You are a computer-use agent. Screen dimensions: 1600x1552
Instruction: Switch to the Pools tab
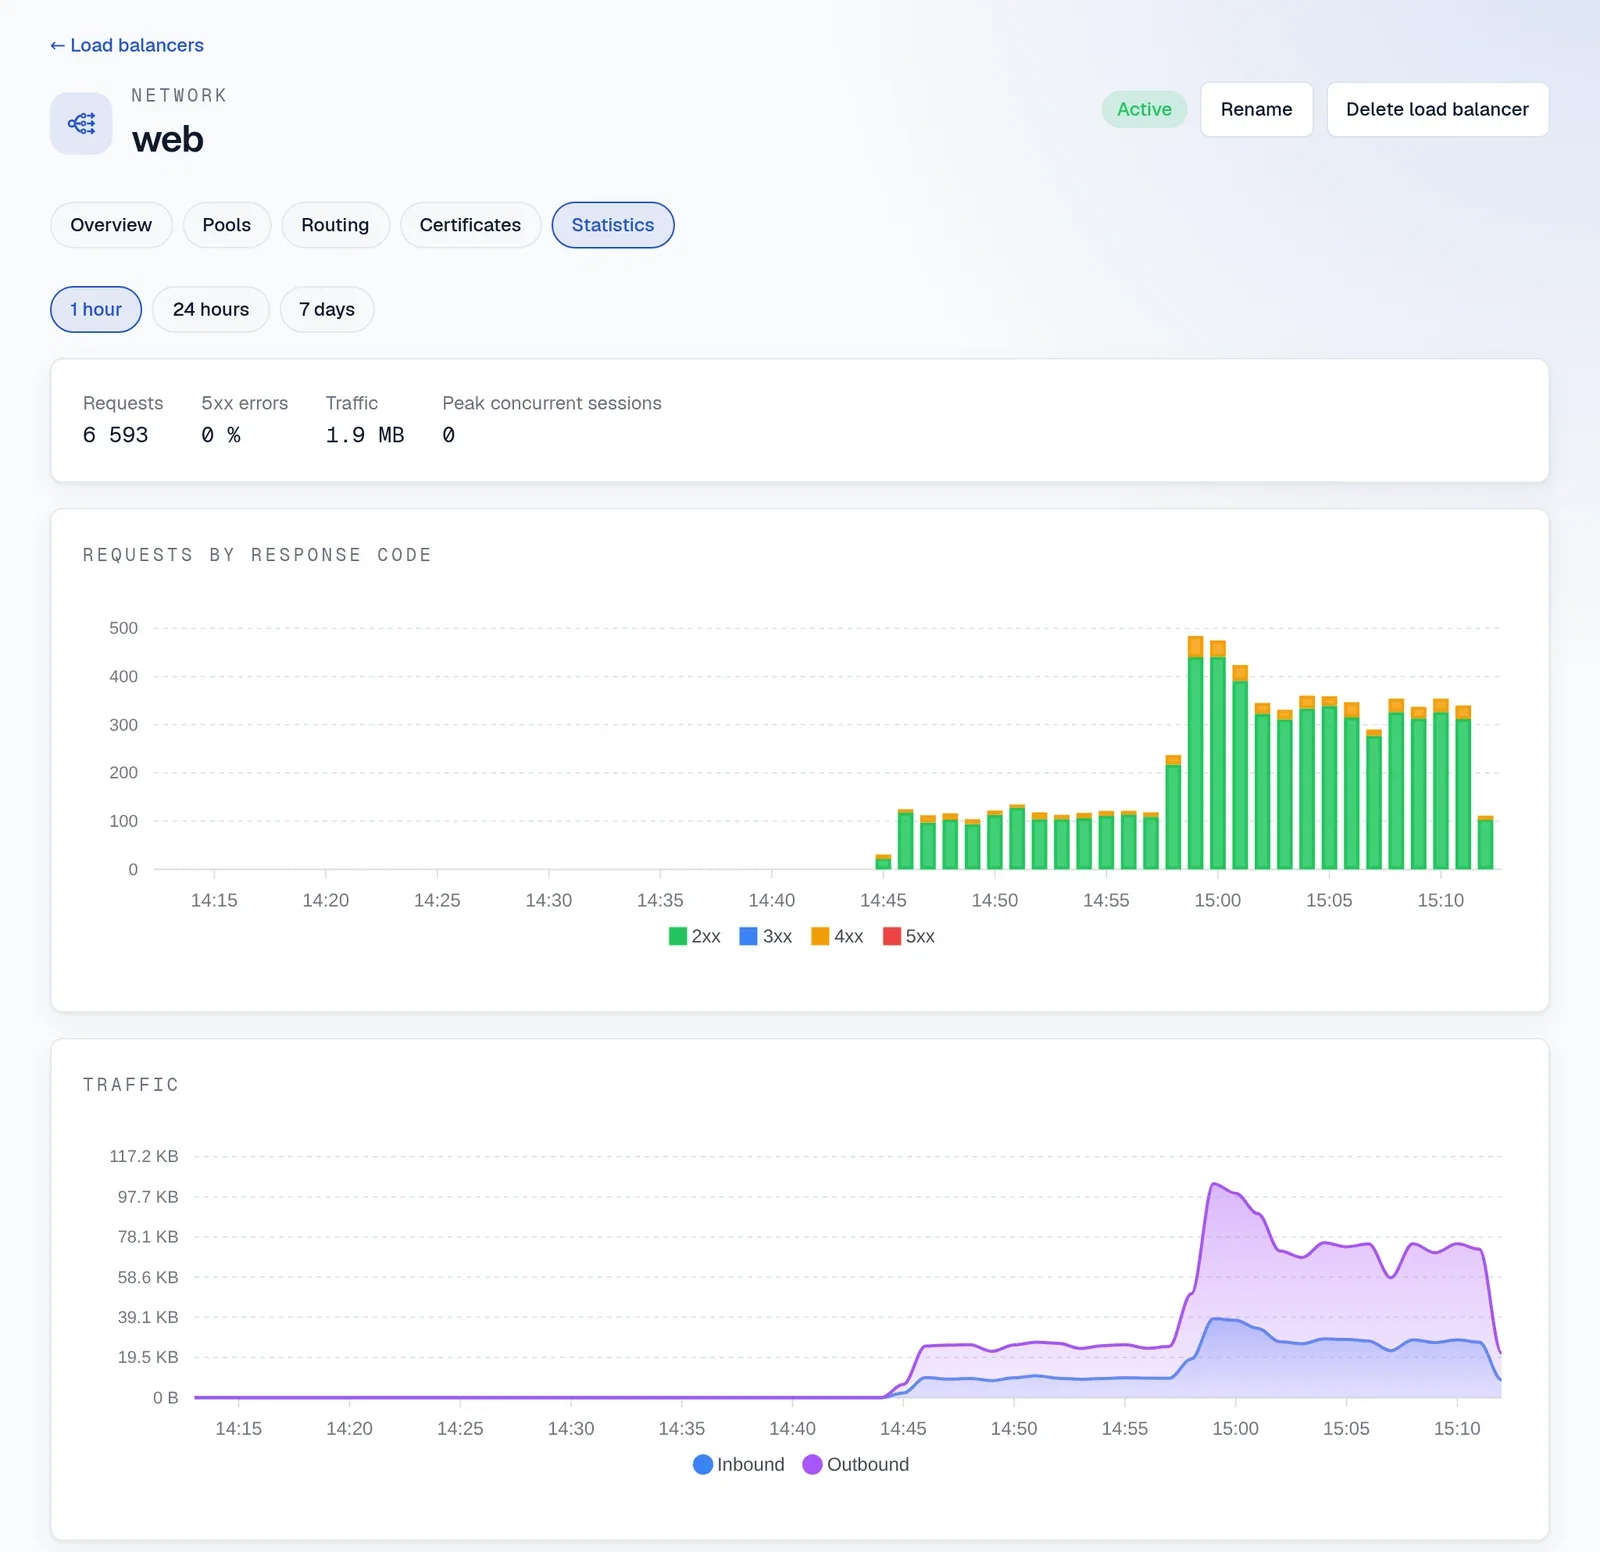point(227,225)
